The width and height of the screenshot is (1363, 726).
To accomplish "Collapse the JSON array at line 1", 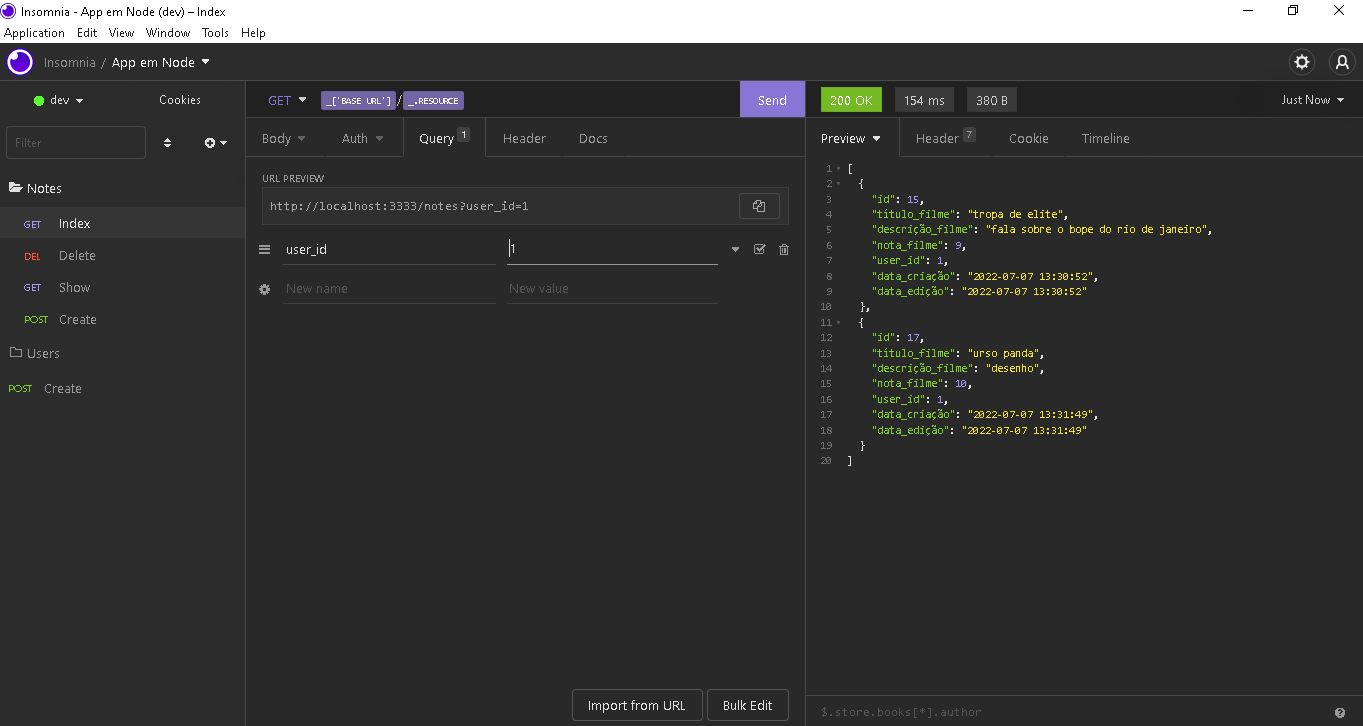I will (838, 169).
